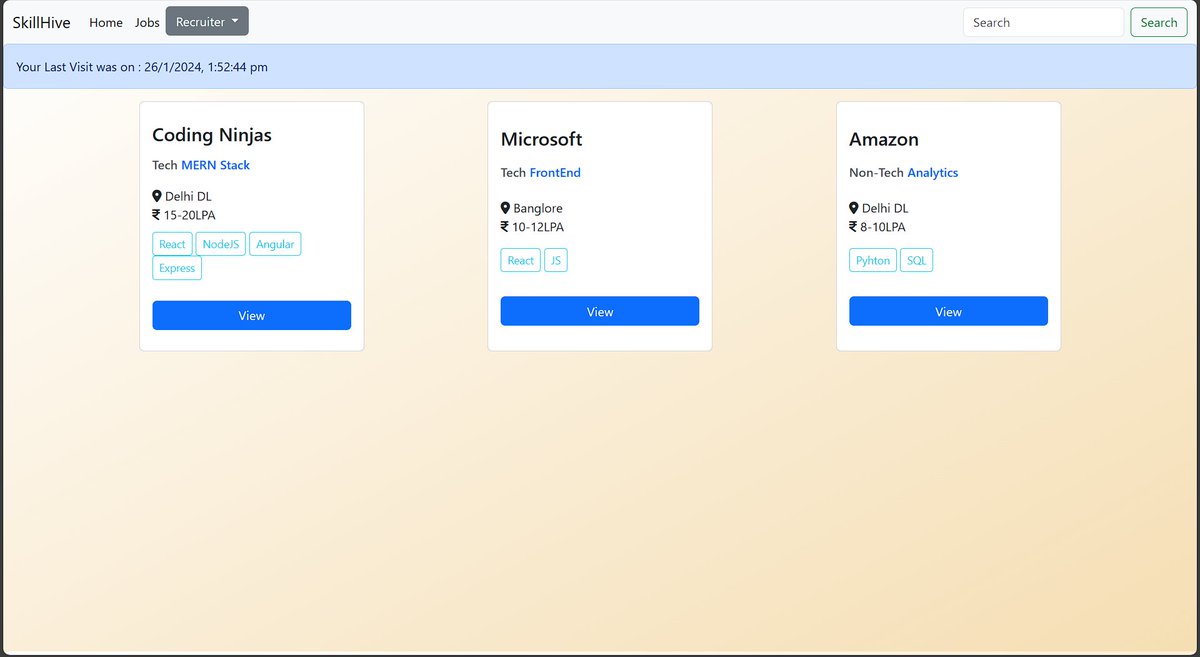This screenshot has height=657, width=1200.
Task: Click the 15-20LPA salary text
Action: pos(190,215)
